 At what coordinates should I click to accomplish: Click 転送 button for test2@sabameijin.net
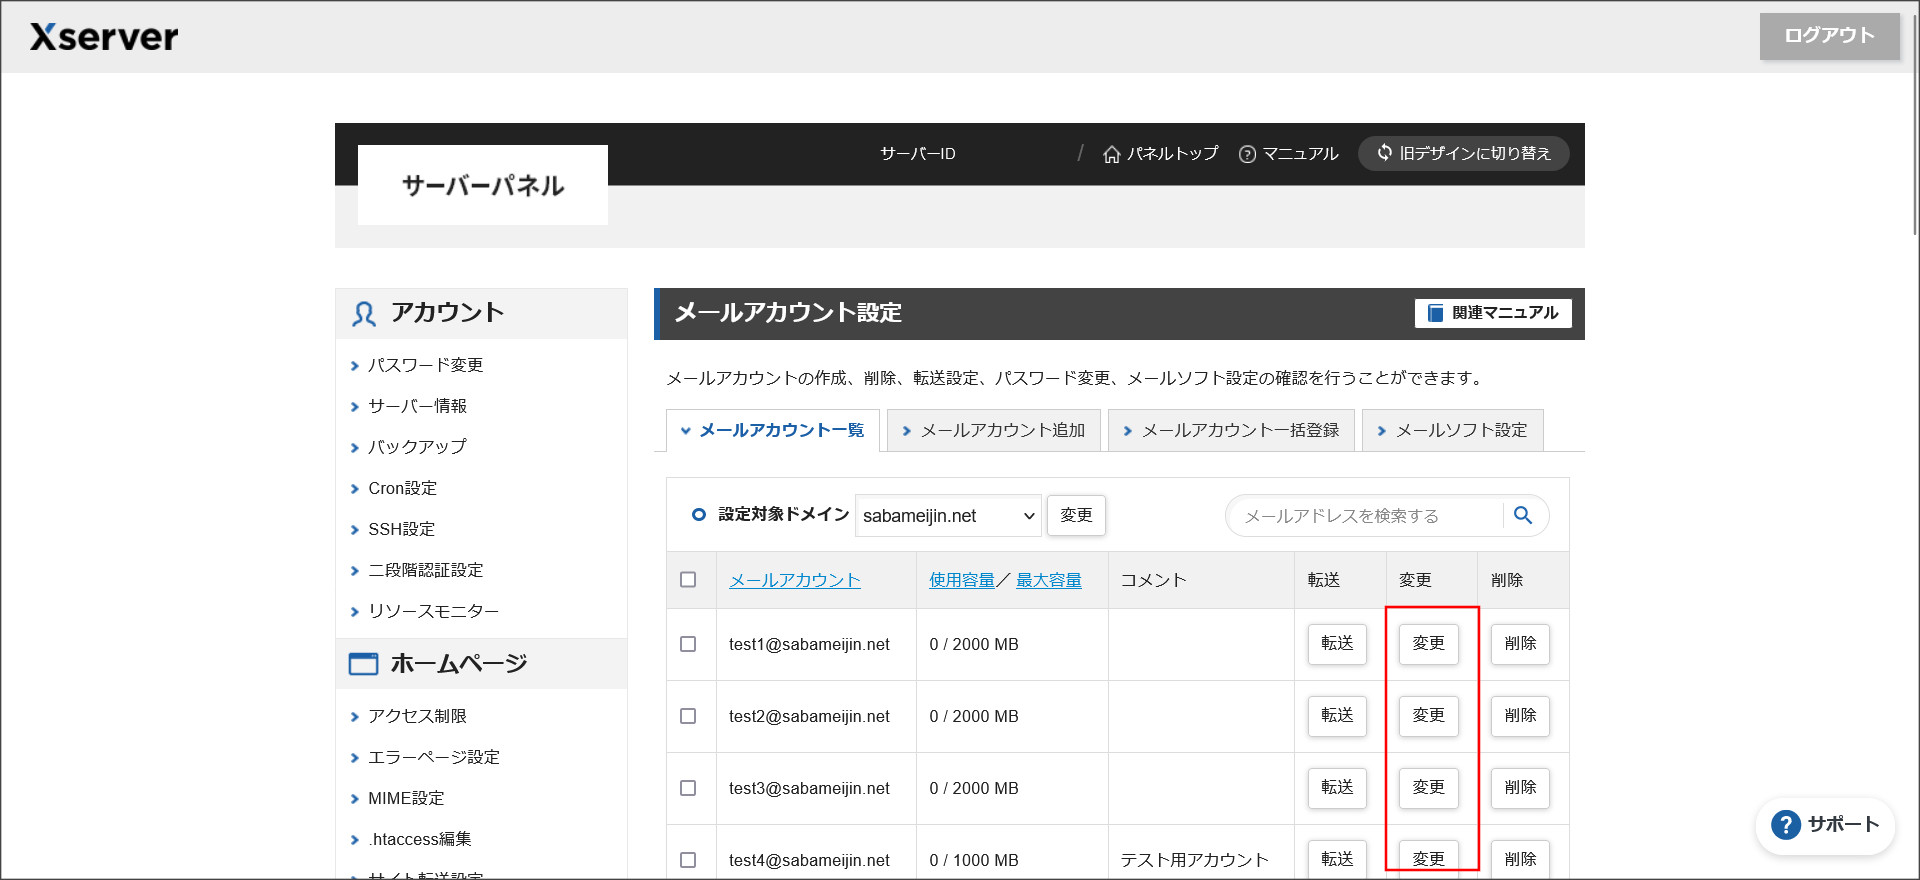pos(1337,716)
